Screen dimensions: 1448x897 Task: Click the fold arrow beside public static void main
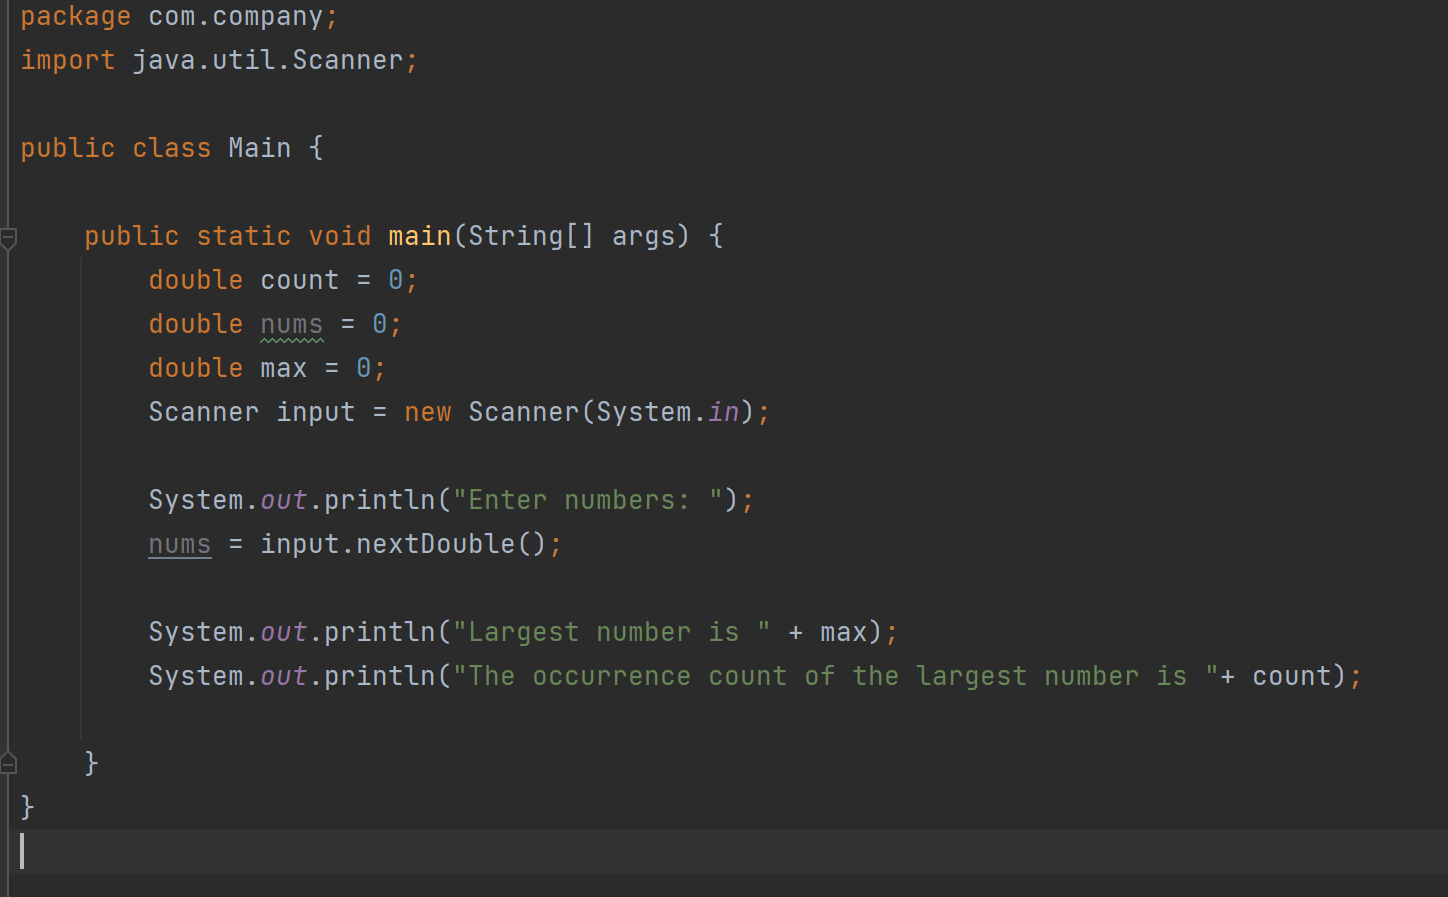tap(10, 237)
